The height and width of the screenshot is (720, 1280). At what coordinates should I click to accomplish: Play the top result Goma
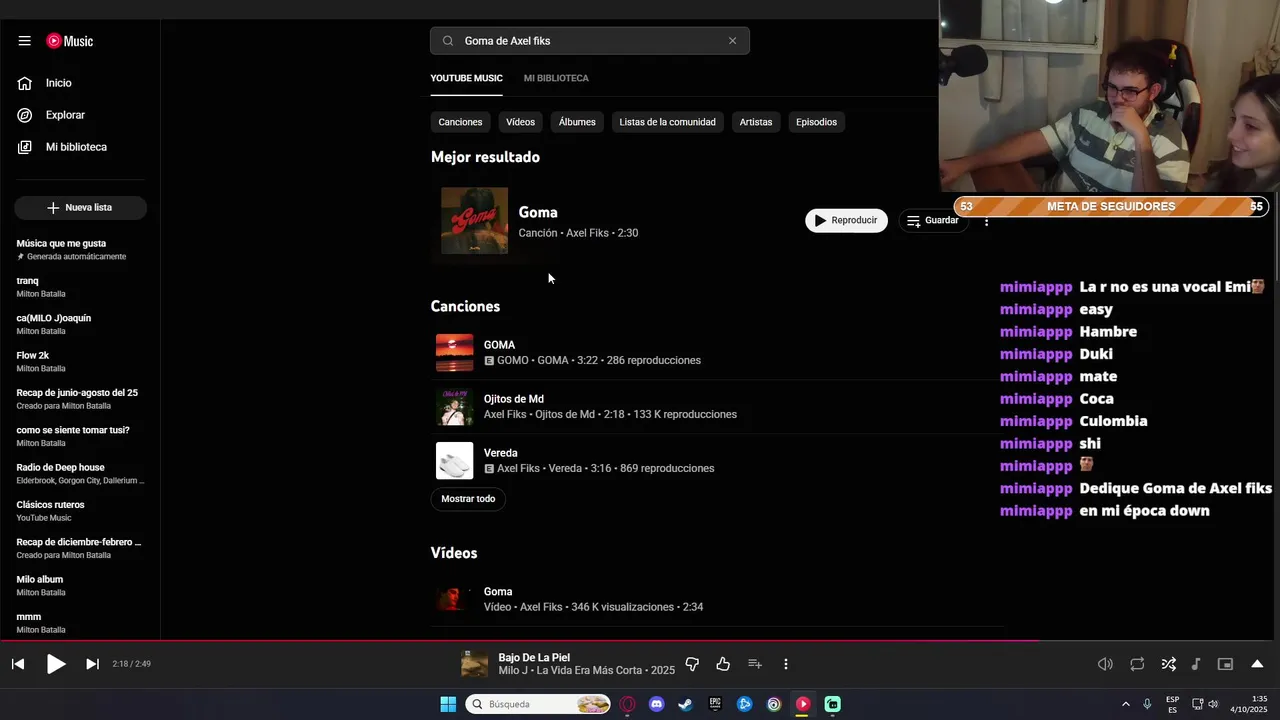coord(846,220)
